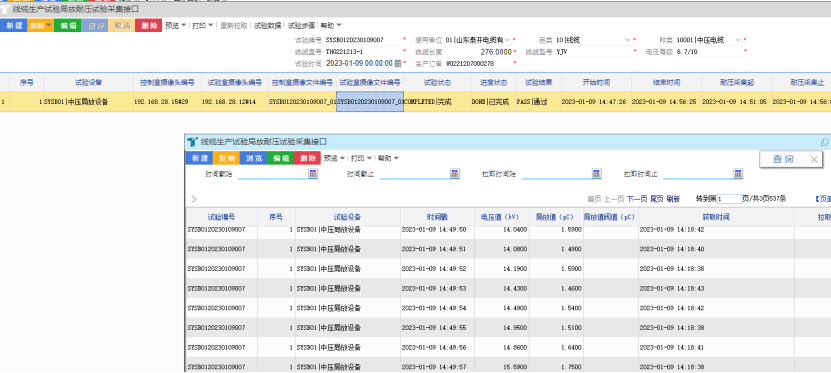The width and height of the screenshot is (831, 373).
Task: Click the page number input box
Action: click(730, 199)
